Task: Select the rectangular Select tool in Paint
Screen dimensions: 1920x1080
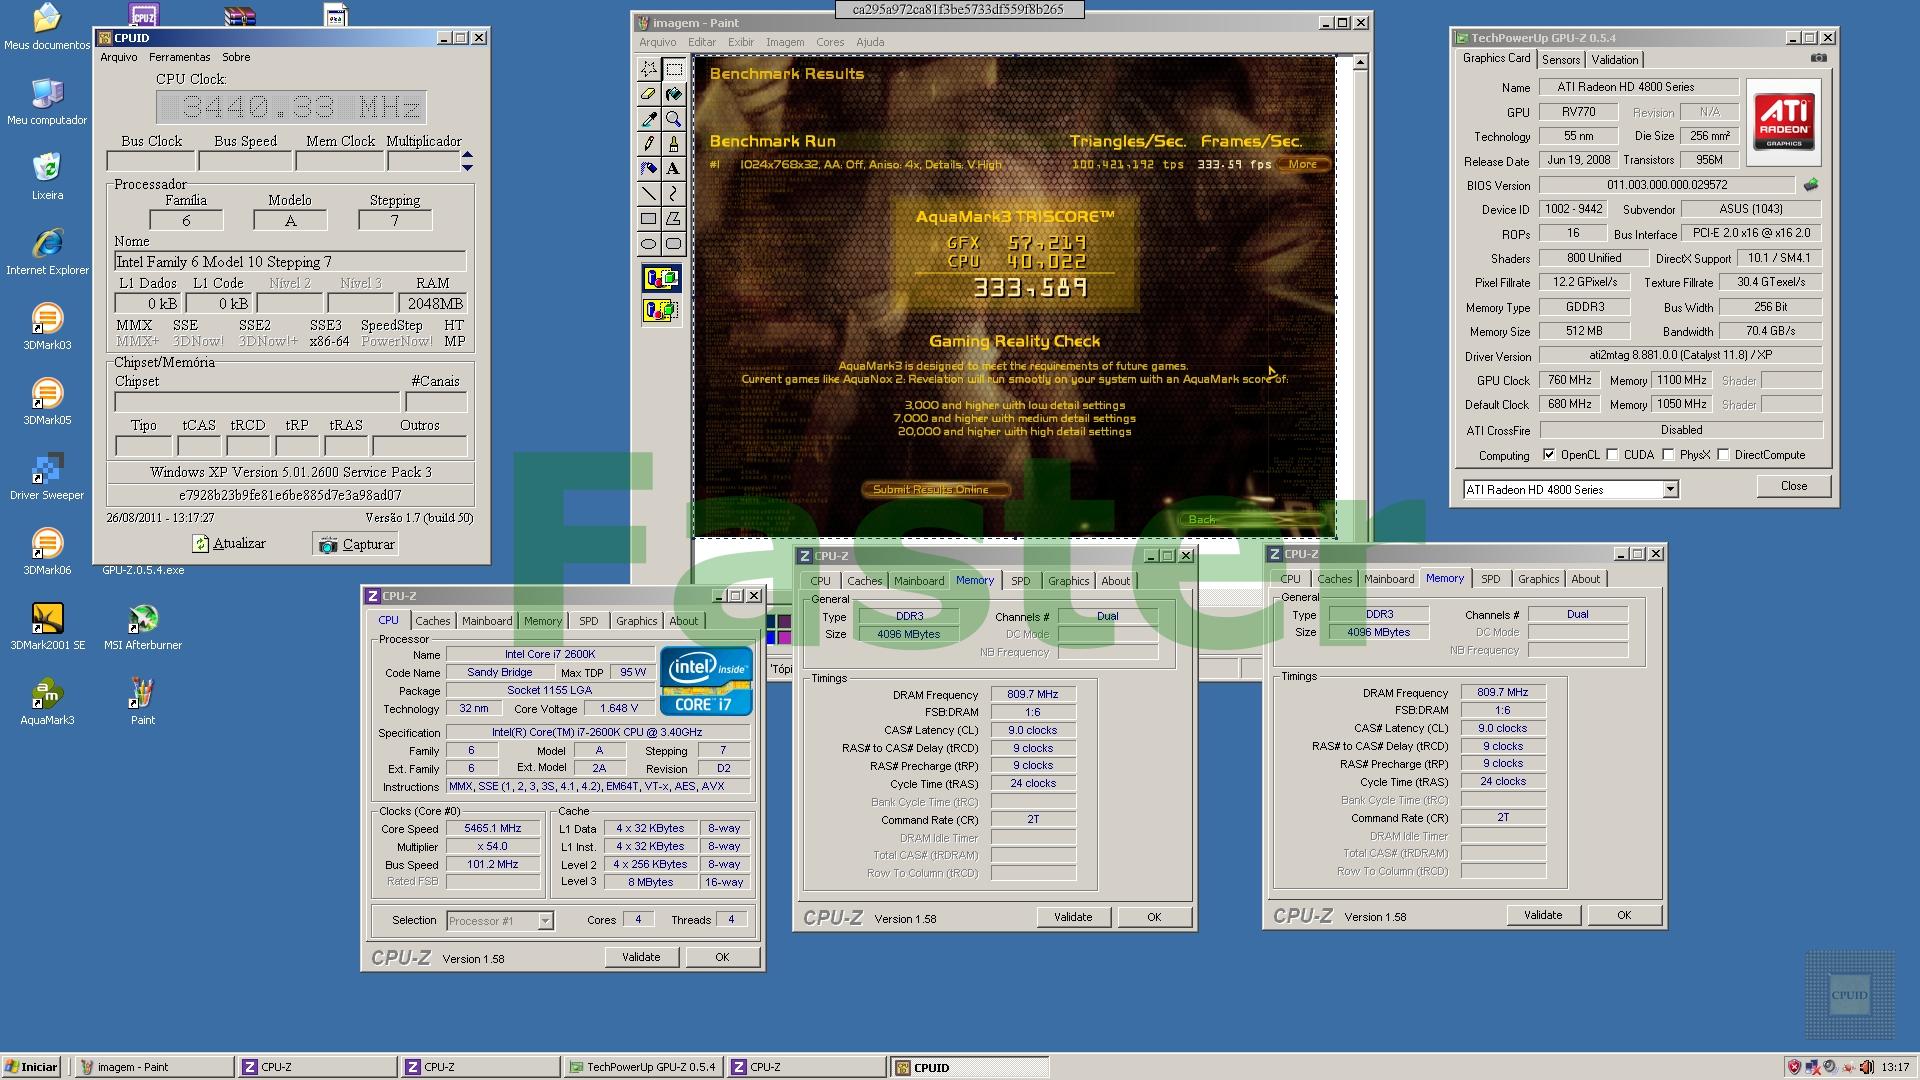Action: click(674, 69)
